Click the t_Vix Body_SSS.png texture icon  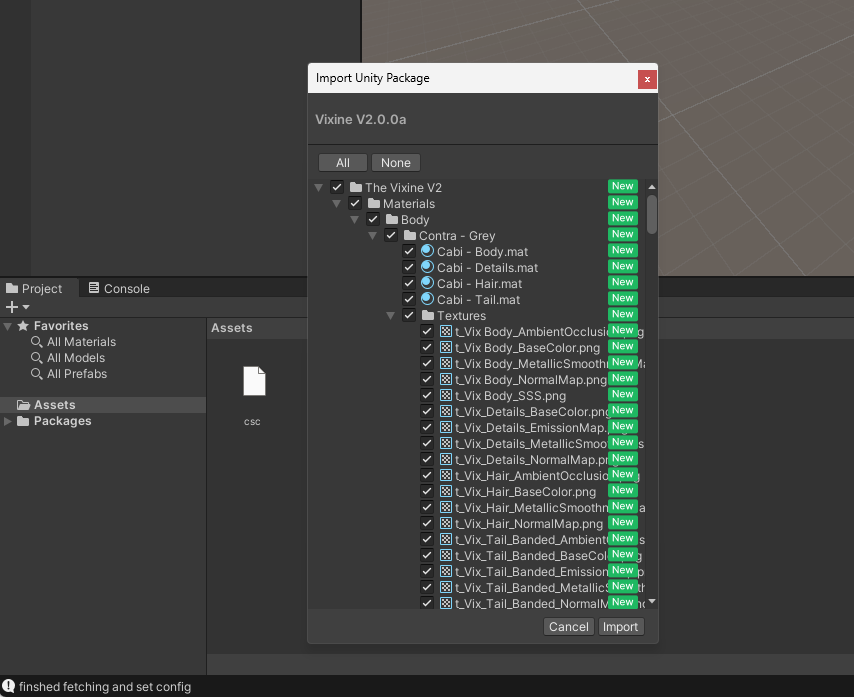pyautogui.click(x=445, y=396)
